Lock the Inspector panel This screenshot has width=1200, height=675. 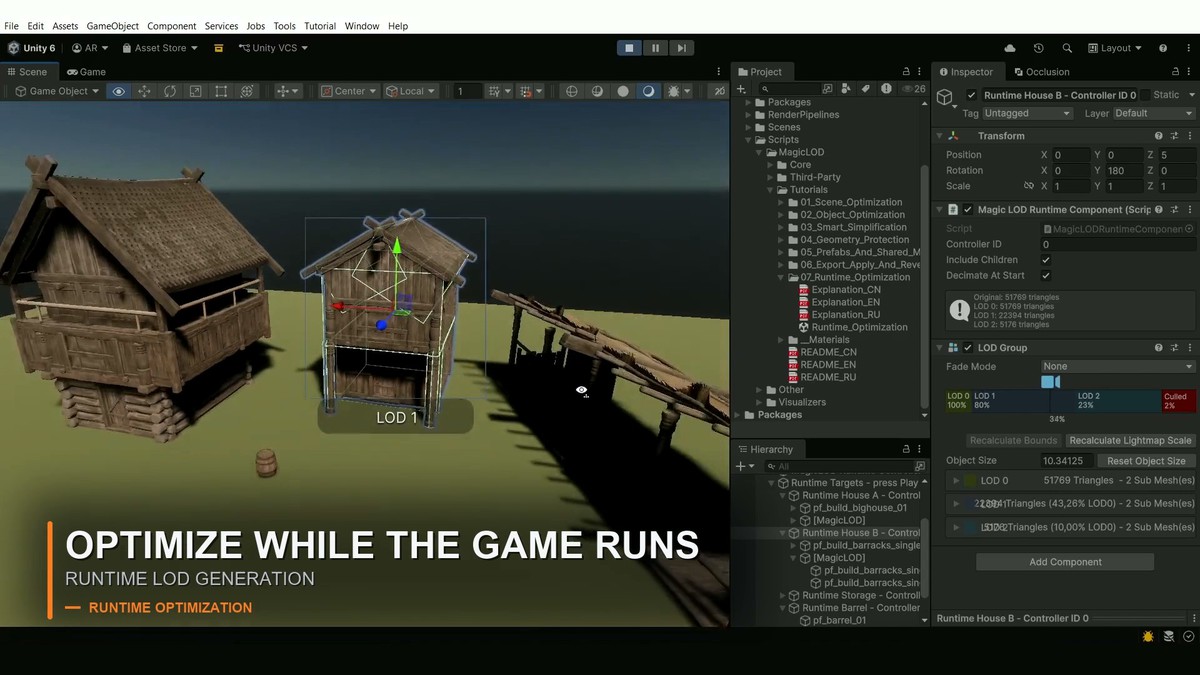pyautogui.click(x=1173, y=72)
